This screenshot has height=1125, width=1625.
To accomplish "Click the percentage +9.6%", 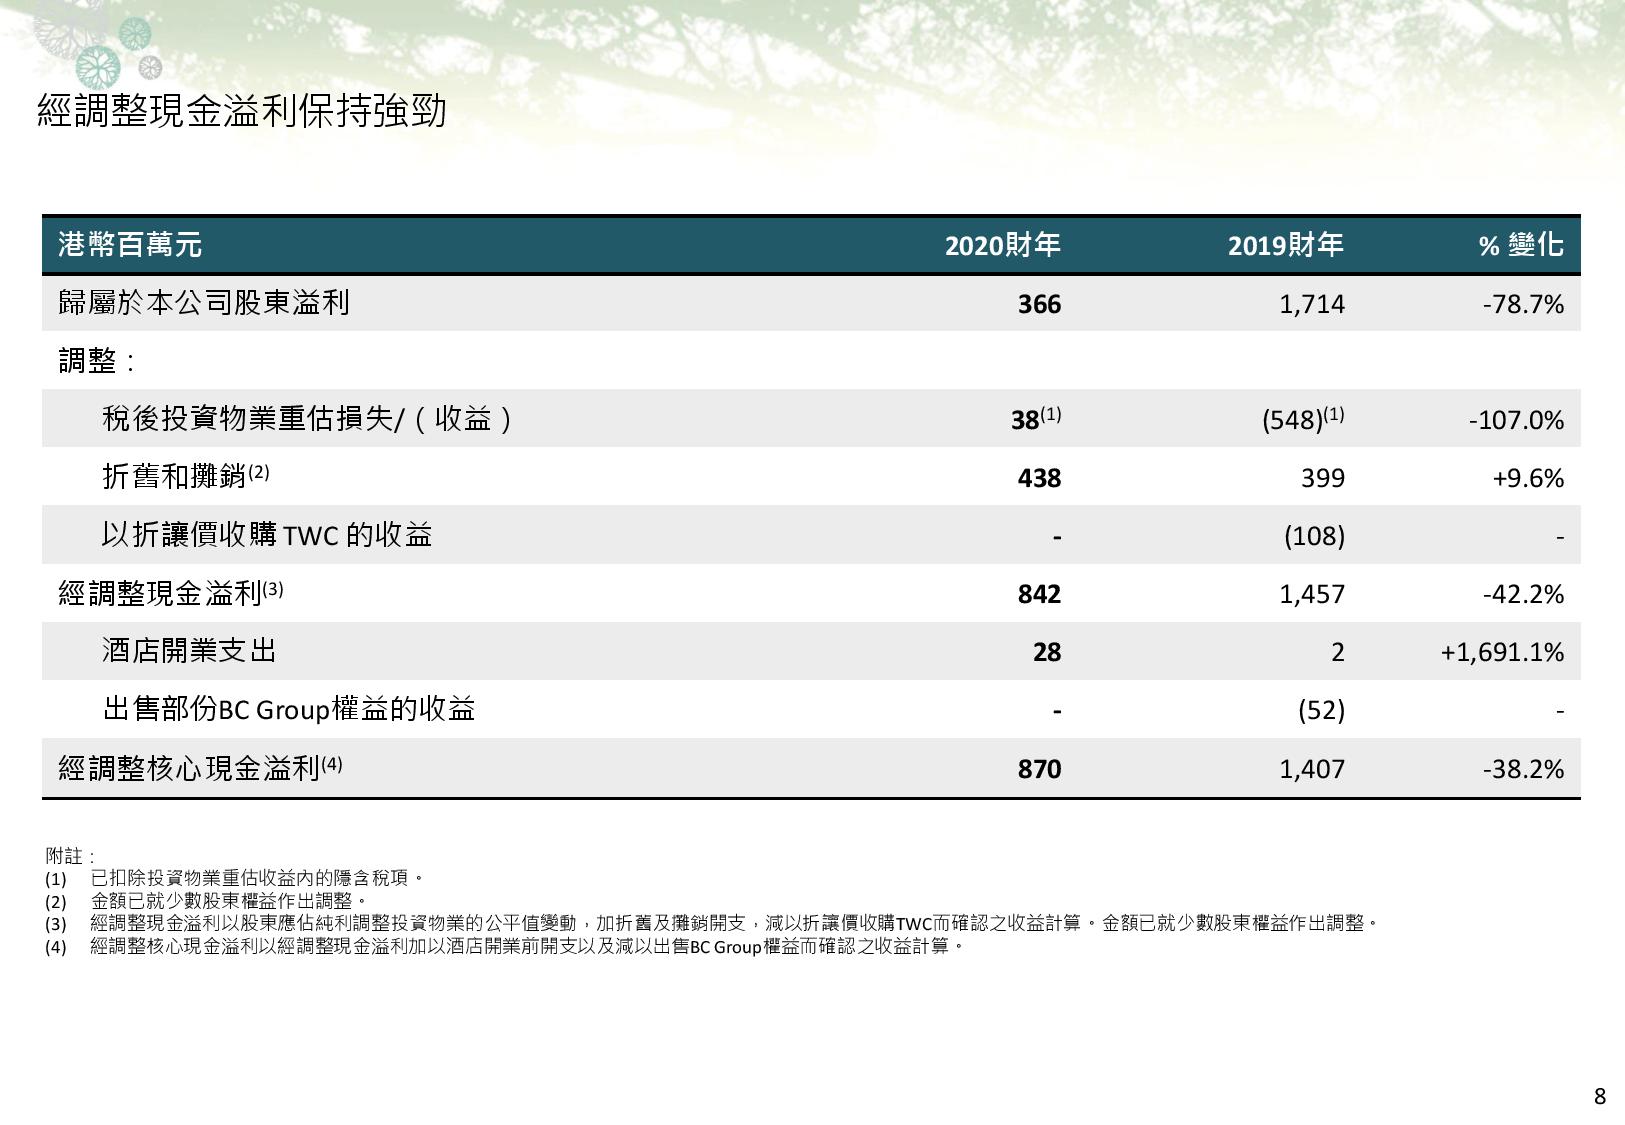I will pyautogui.click(x=1528, y=478).
